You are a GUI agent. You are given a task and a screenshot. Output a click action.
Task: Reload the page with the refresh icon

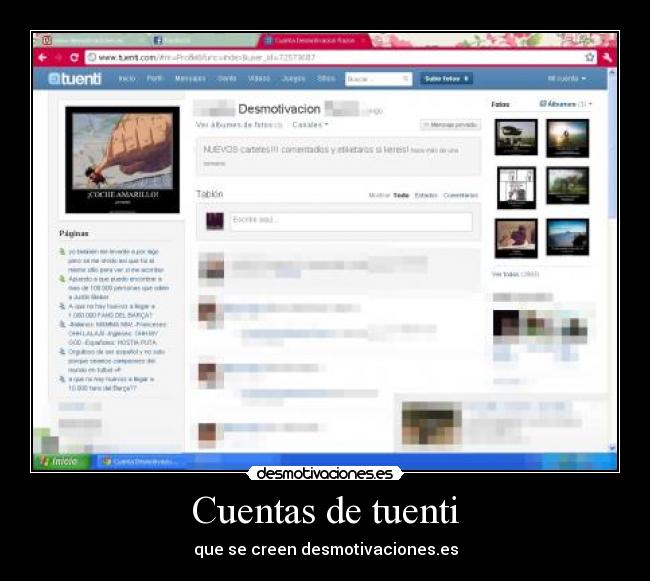point(74,57)
